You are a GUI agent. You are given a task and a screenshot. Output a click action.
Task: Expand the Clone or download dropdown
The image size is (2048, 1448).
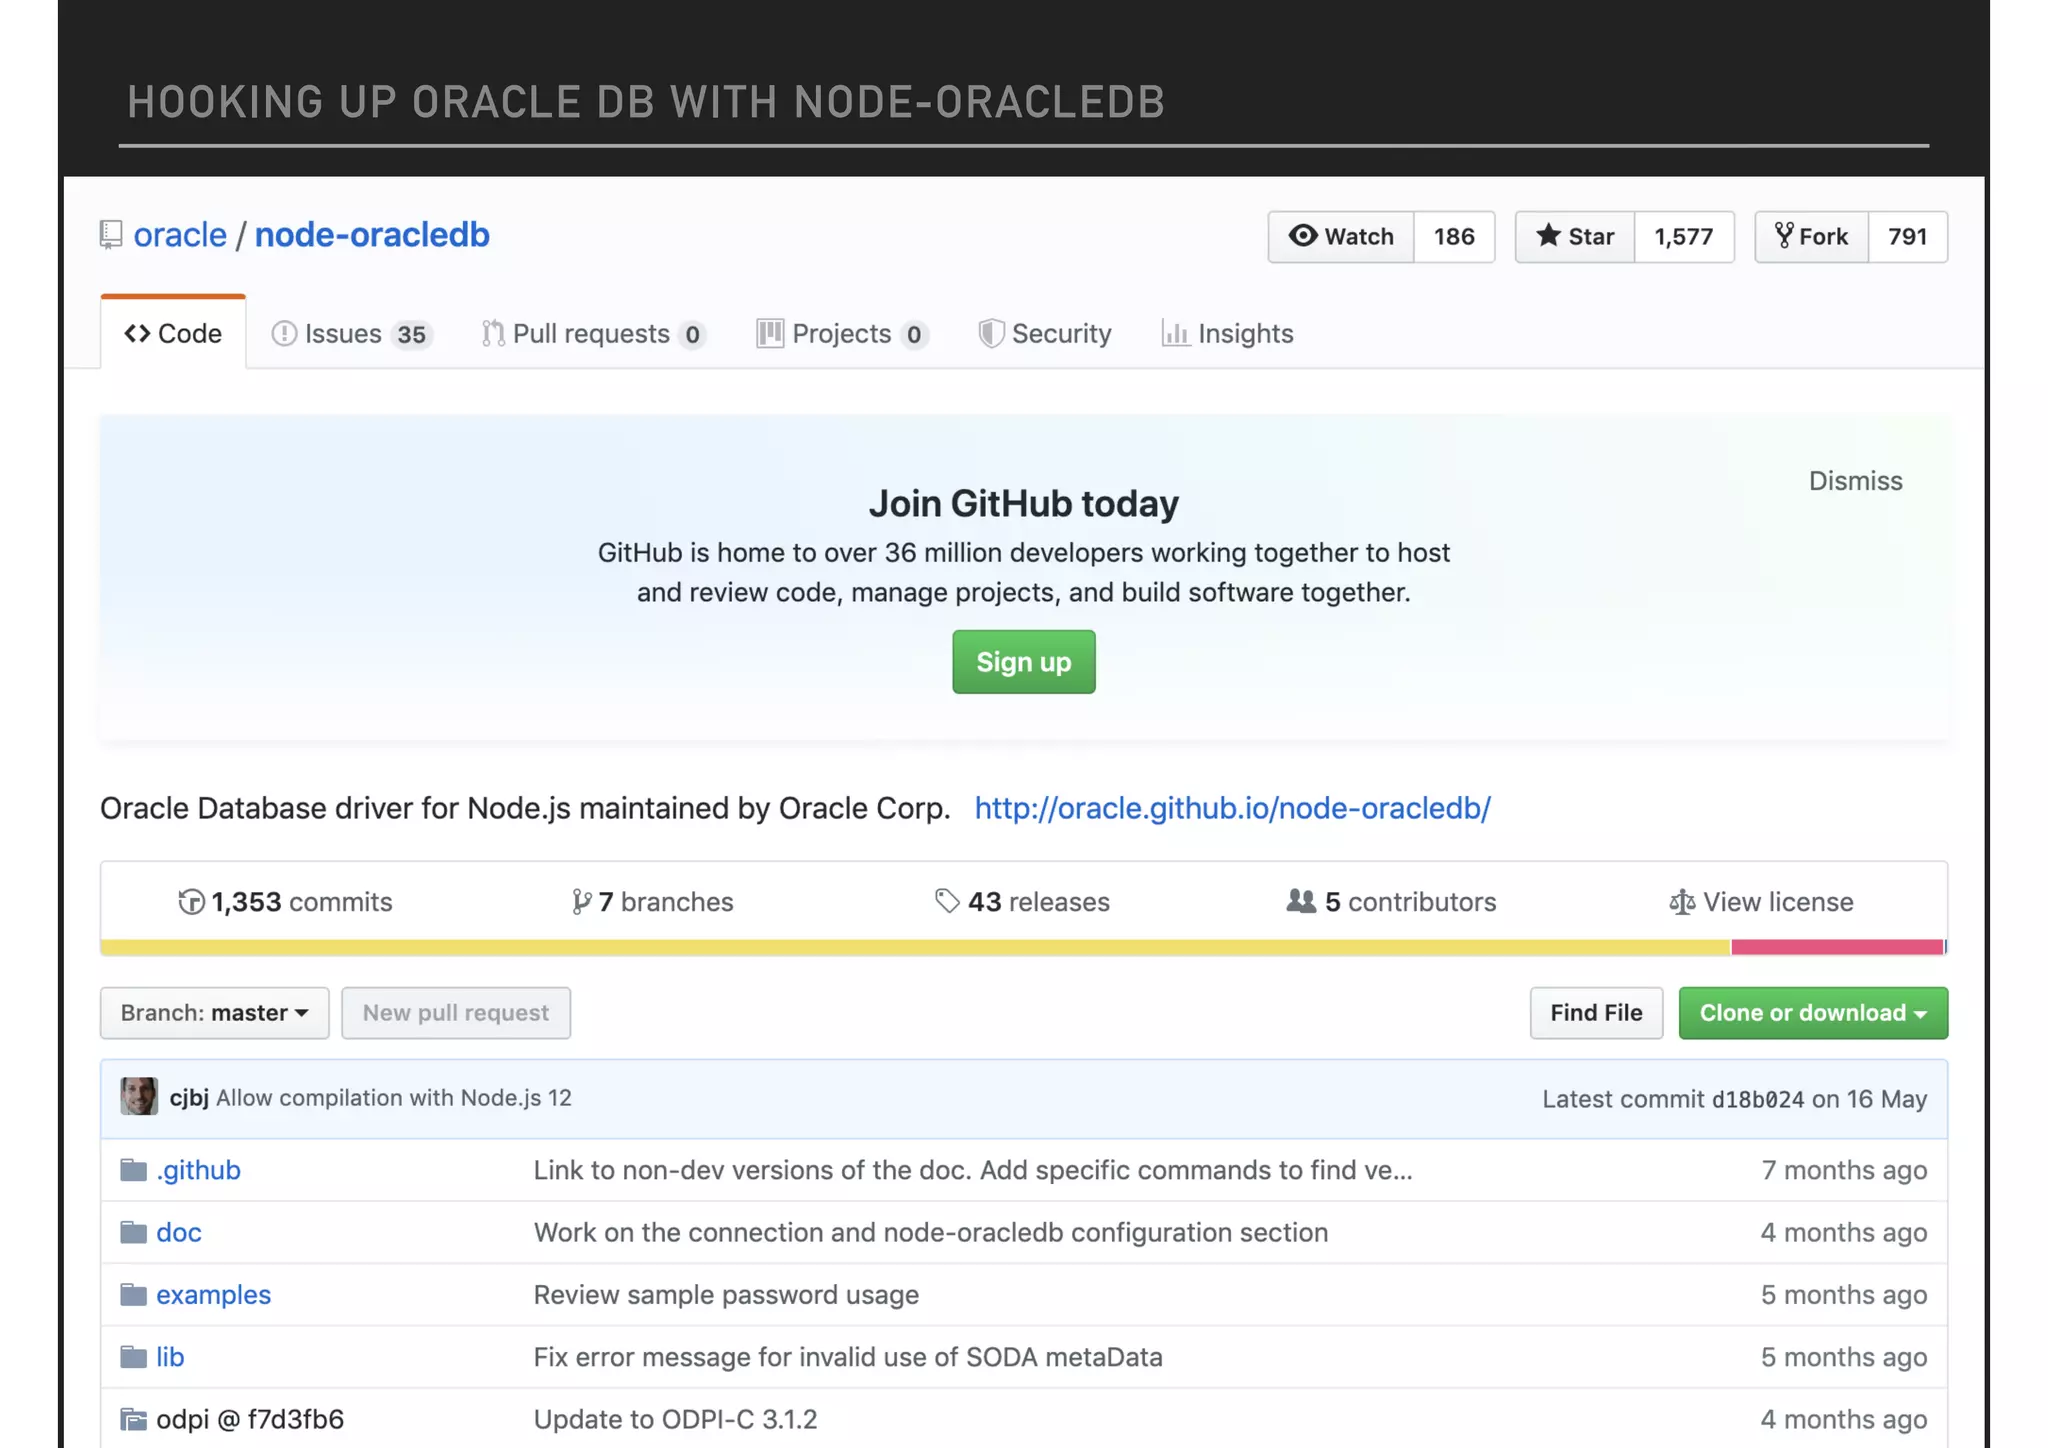click(x=1813, y=1013)
